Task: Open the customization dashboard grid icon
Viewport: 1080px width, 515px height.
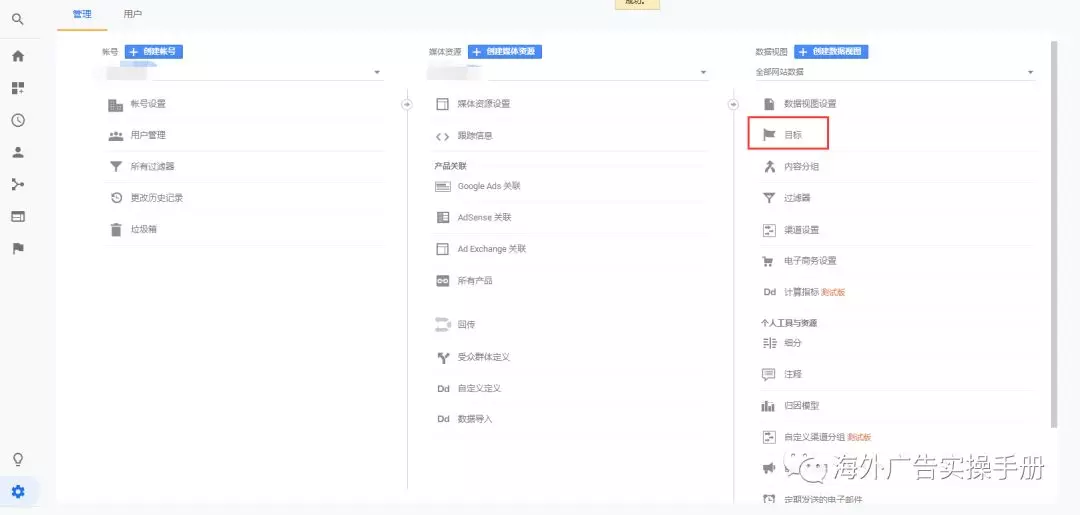Action: 18,88
